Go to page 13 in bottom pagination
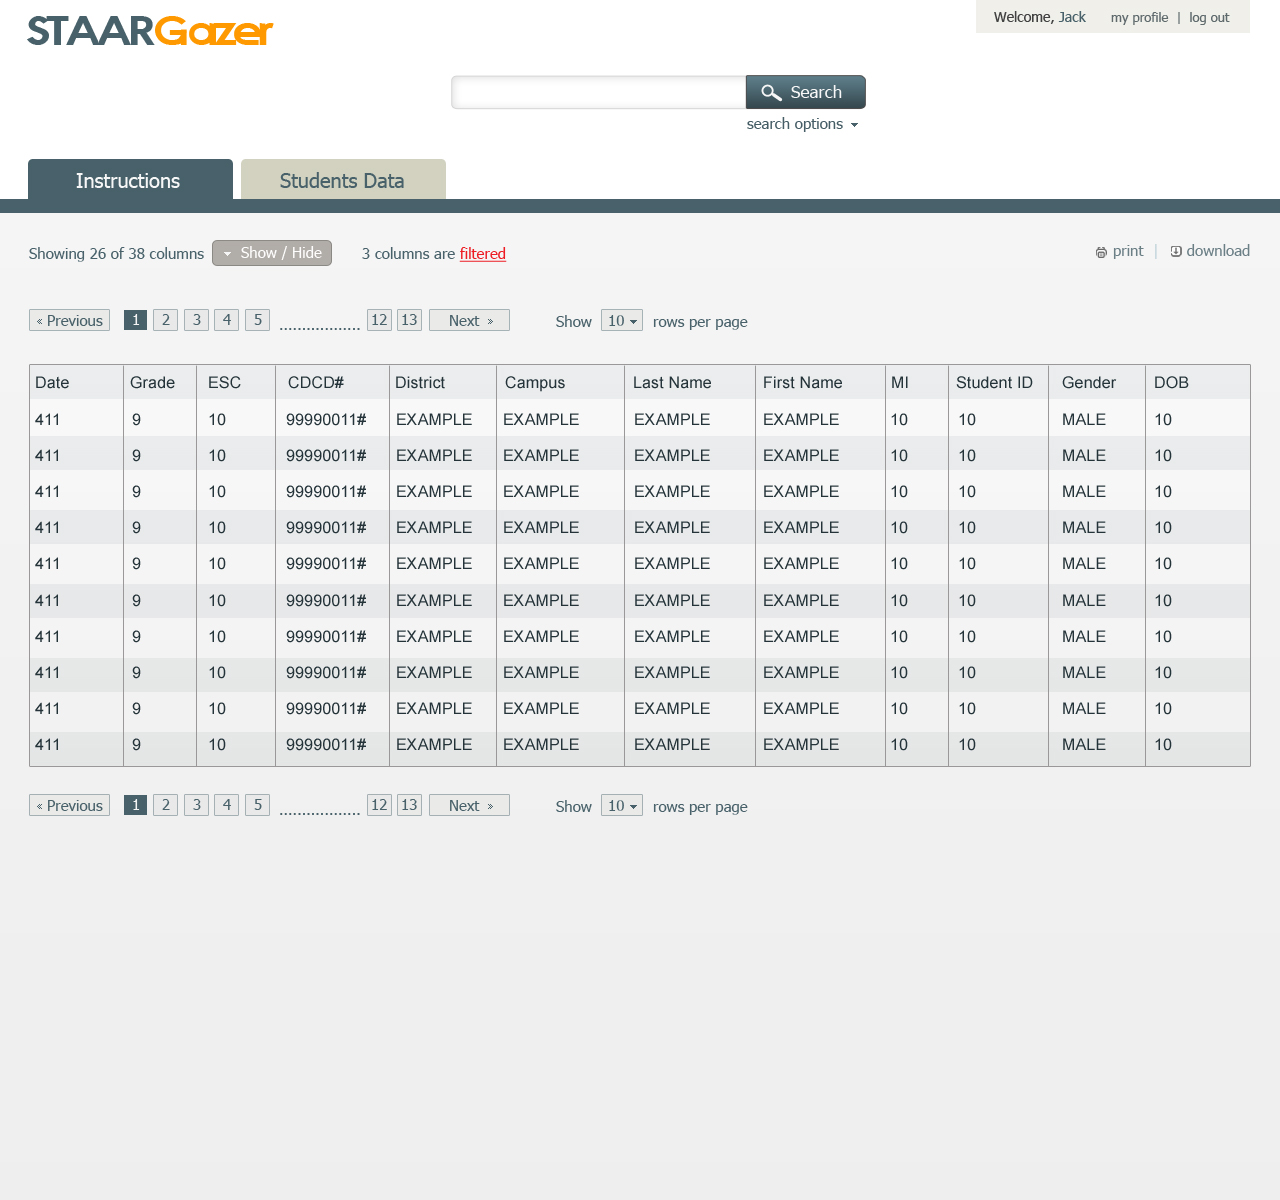1280x1200 pixels. tap(409, 805)
